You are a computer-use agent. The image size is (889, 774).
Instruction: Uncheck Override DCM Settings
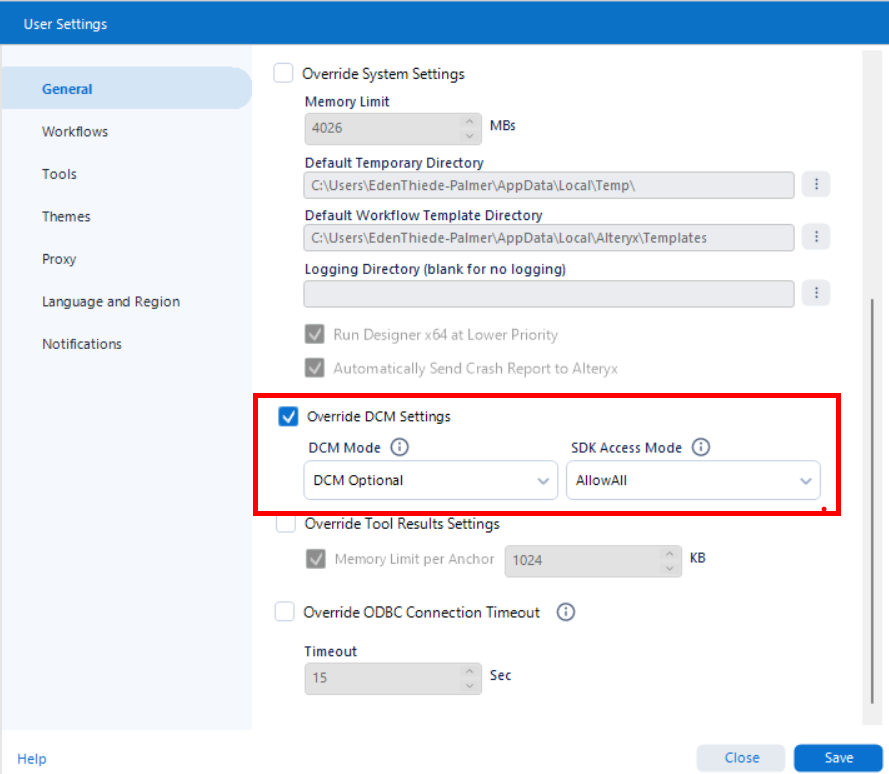(x=288, y=416)
